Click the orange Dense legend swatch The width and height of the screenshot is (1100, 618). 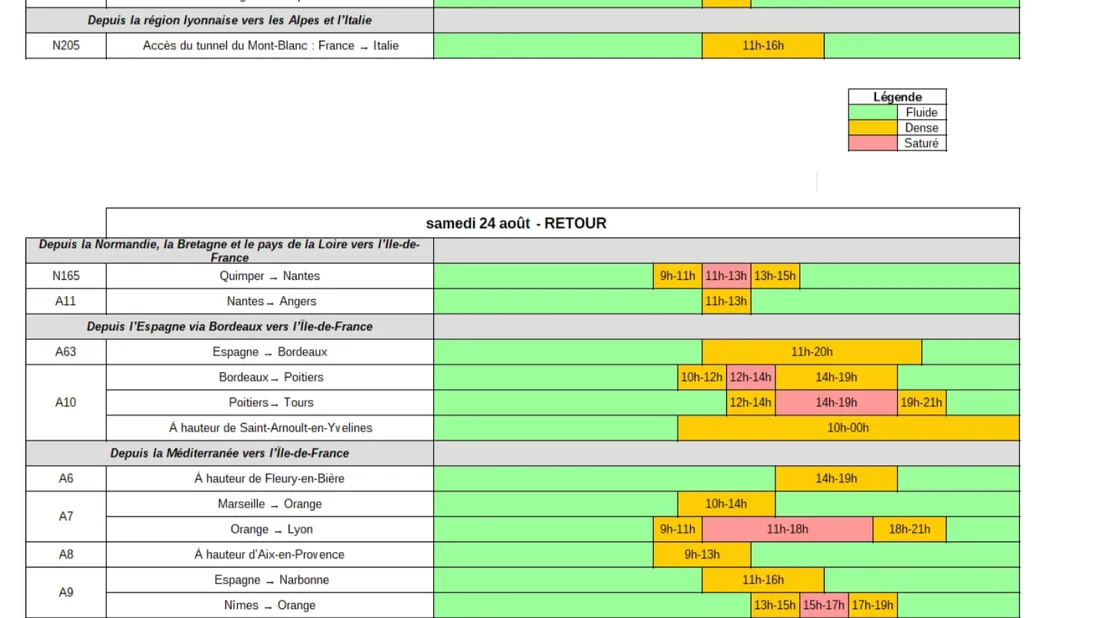point(872,128)
